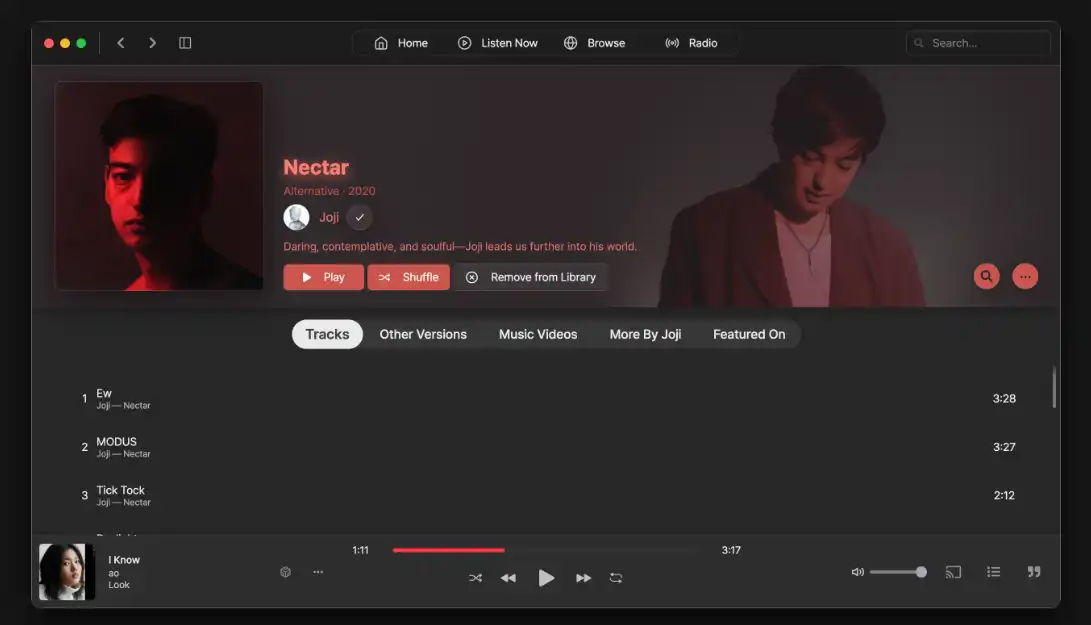Click the 3:17 total time label

click(731, 550)
